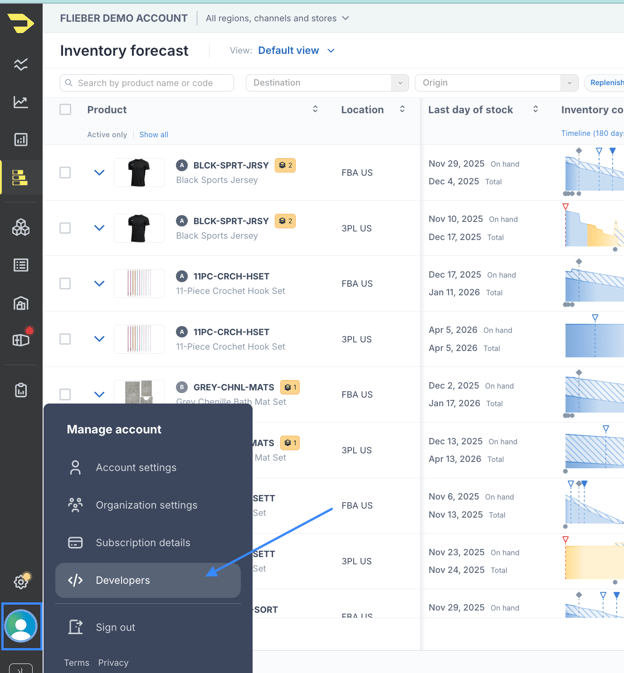Screen dimensions: 624x673
Task: Check the first BLCK-SPRT-JRSY FBA US row
Action: pyautogui.click(x=65, y=173)
